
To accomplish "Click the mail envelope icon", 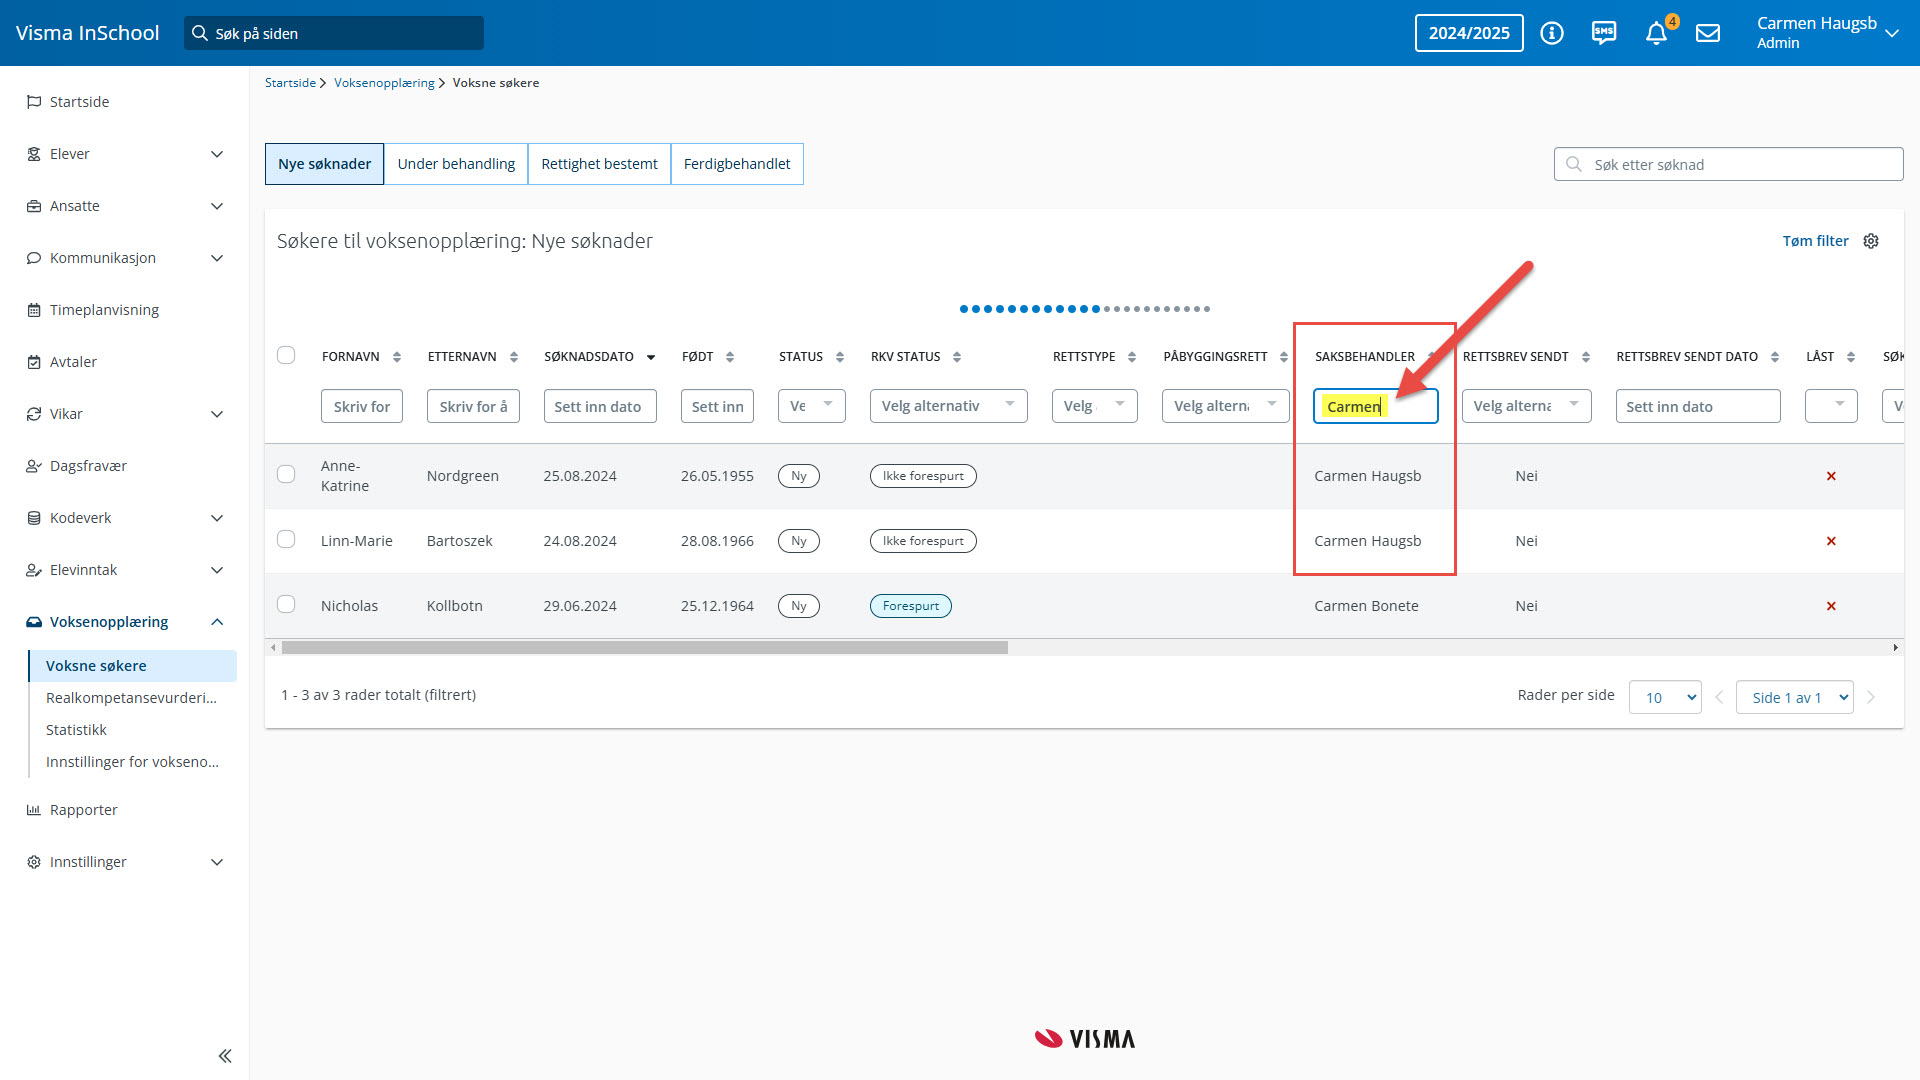I will 1708,33.
